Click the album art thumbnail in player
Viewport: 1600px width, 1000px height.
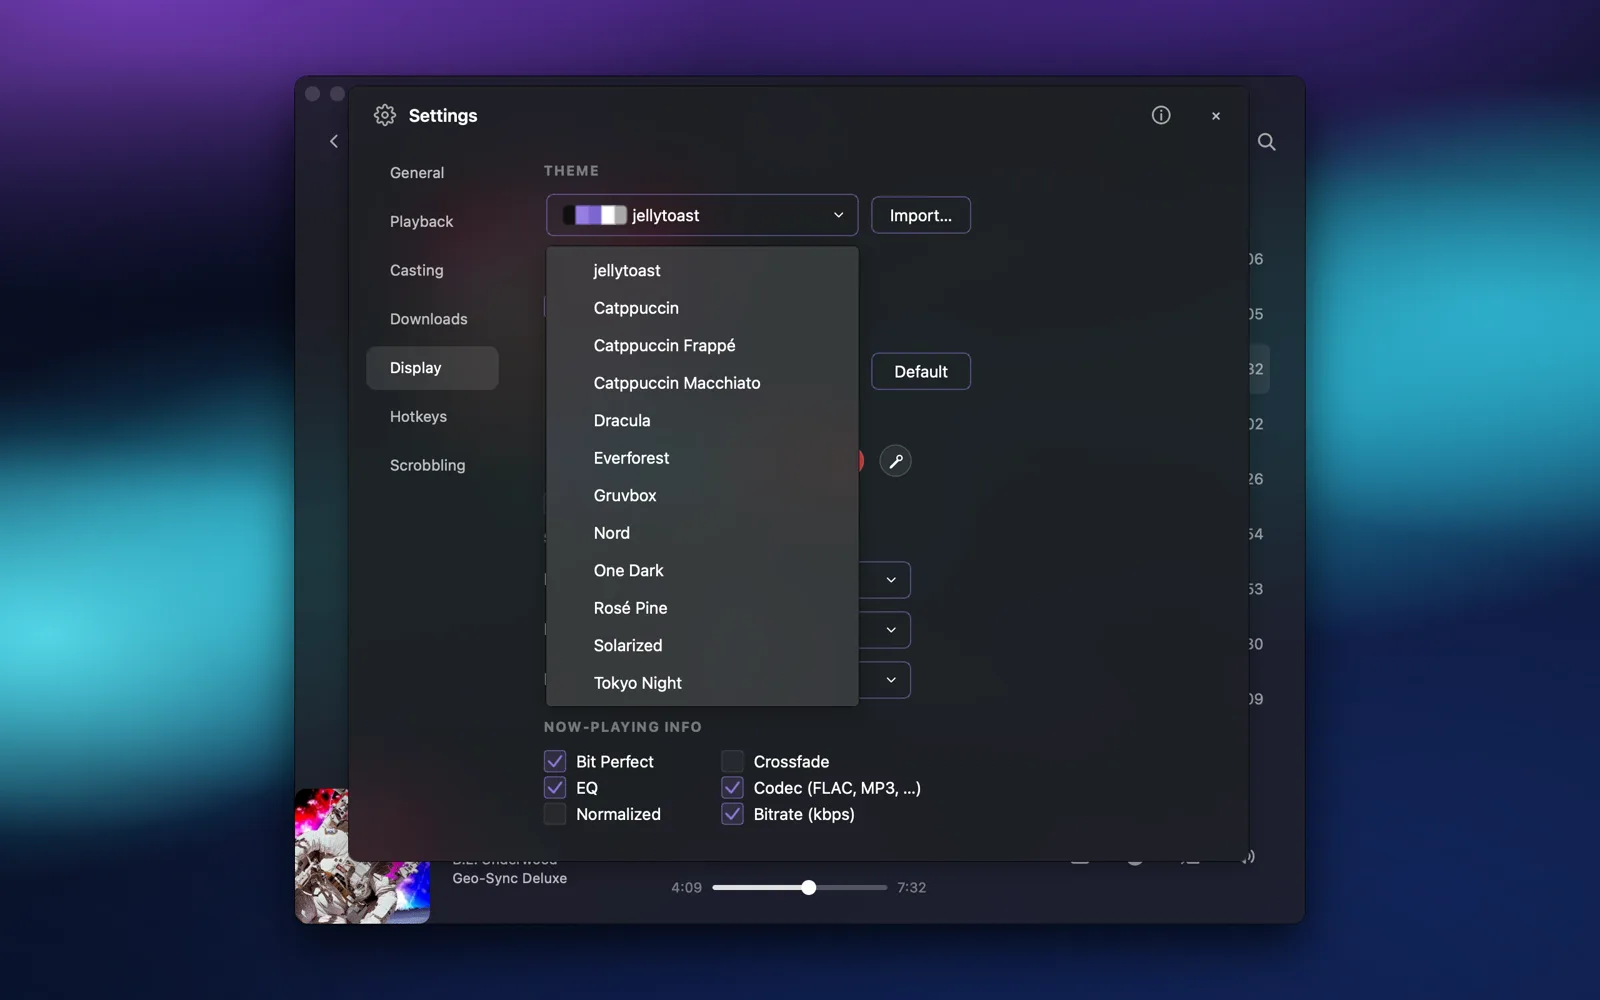(x=362, y=856)
